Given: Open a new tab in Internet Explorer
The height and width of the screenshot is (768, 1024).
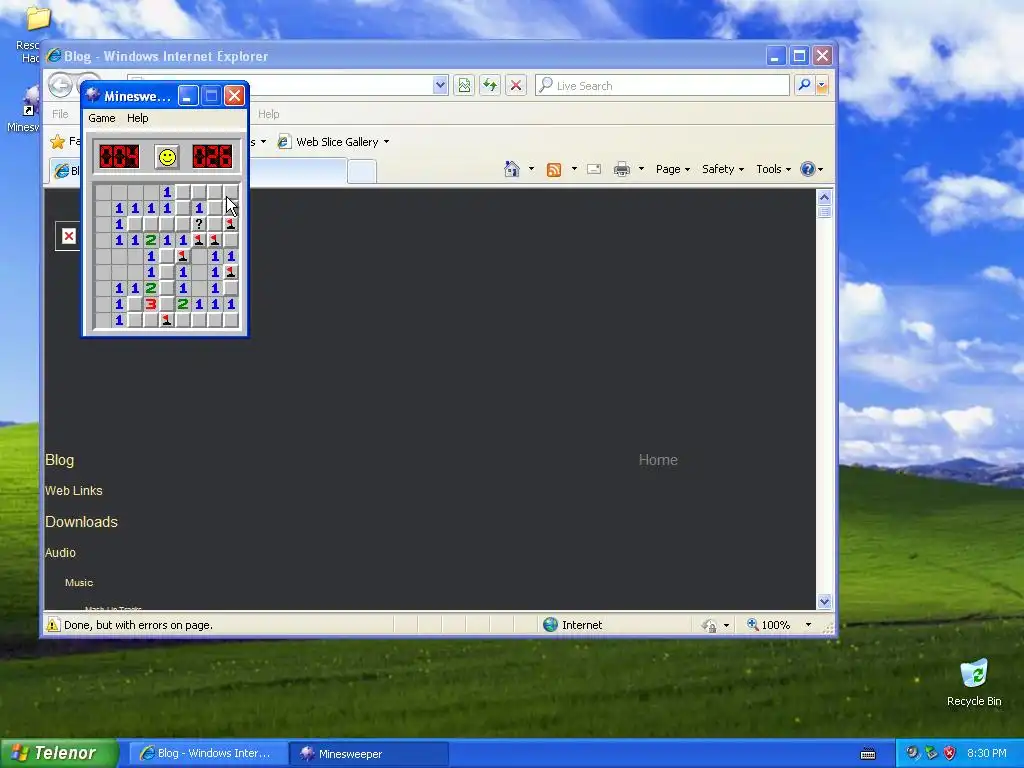Looking at the screenshot, I should pyautogui.click(x=362, y=171).
